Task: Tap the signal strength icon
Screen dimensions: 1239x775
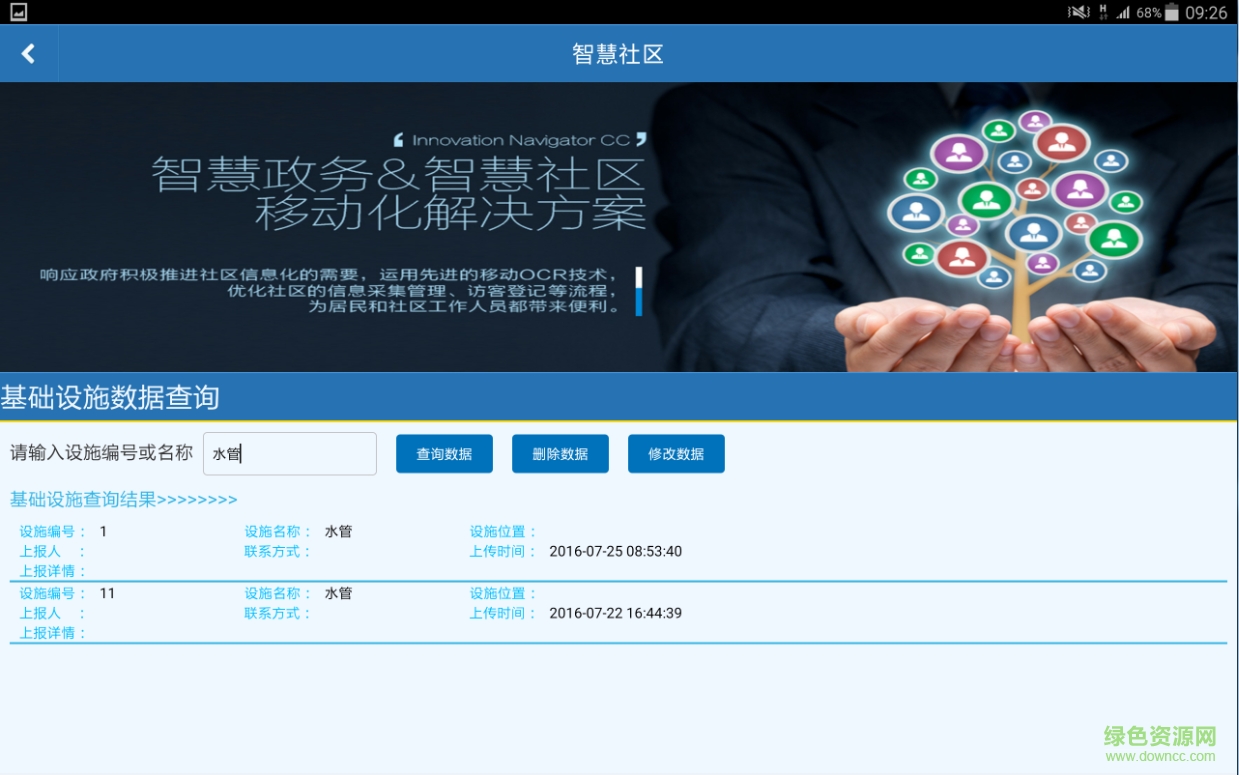Action: (1122, 13)
